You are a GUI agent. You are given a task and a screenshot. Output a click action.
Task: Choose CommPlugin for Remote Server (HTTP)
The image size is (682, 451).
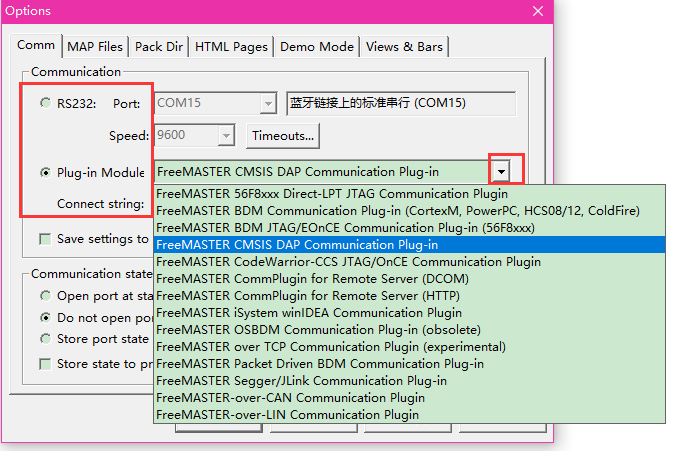coord(410,295)
